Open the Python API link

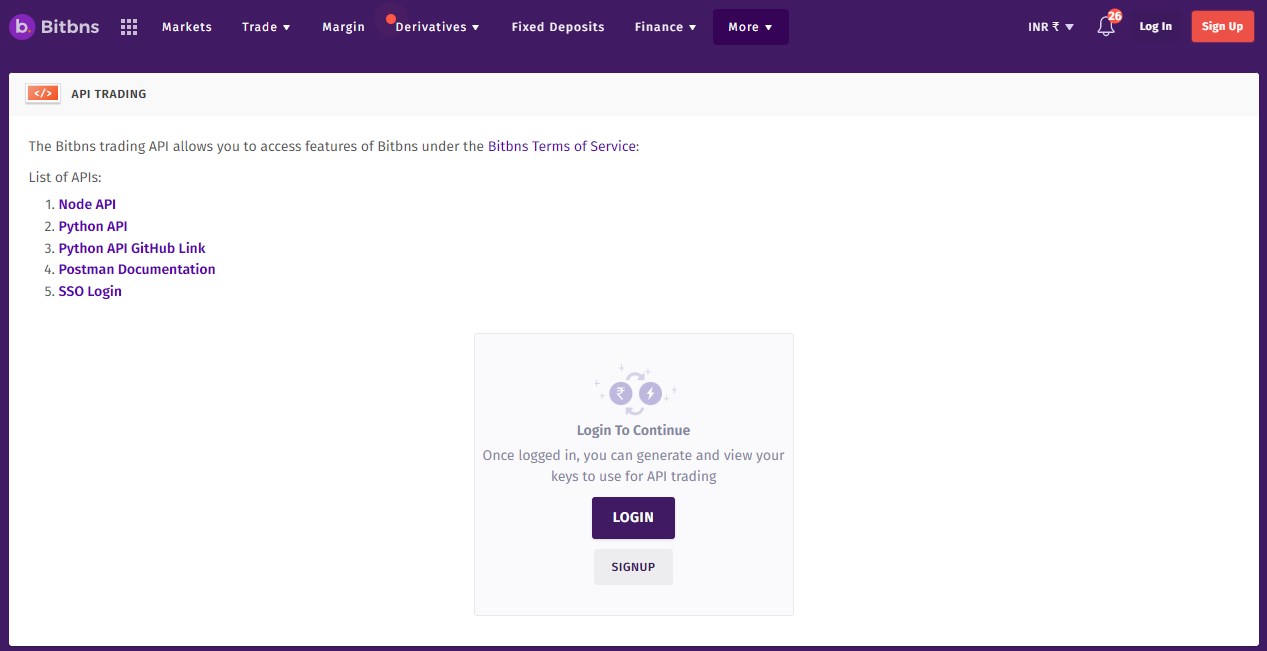tap(93, 226)
